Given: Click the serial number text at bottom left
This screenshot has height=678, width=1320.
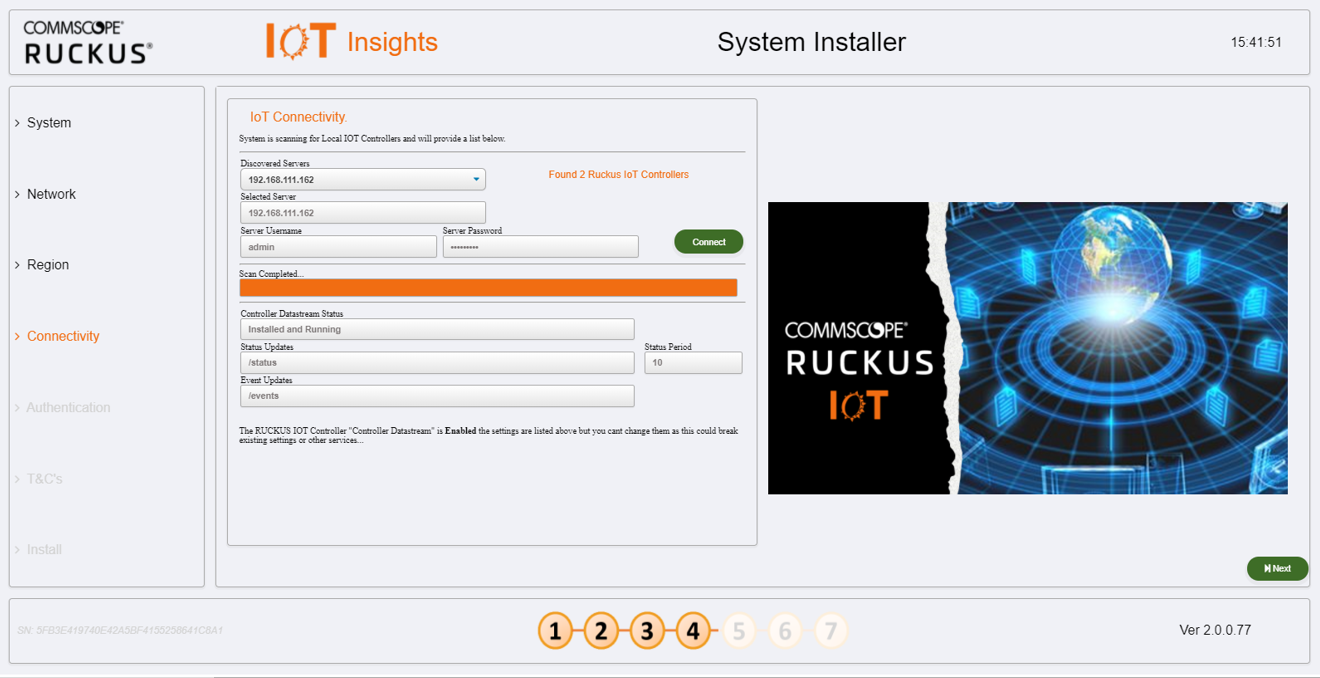Looking at the screenshot, I should 120,631.
